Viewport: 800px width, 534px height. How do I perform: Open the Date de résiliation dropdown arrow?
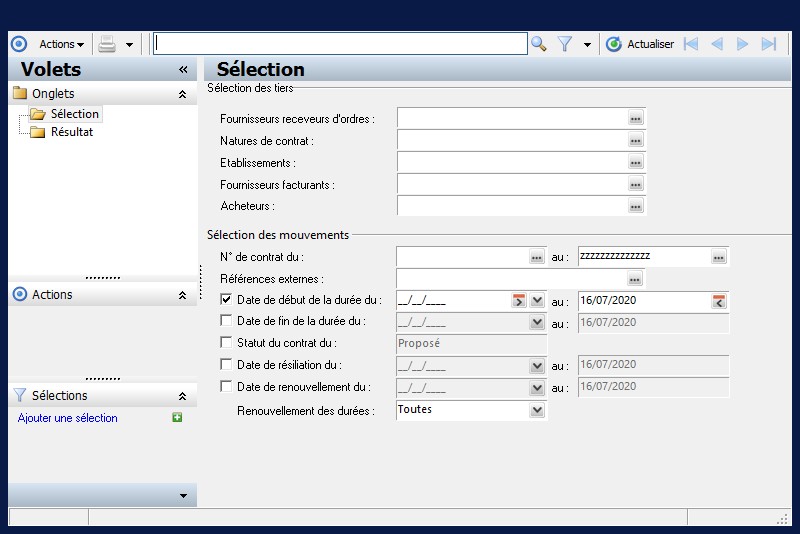click(537, 366)
